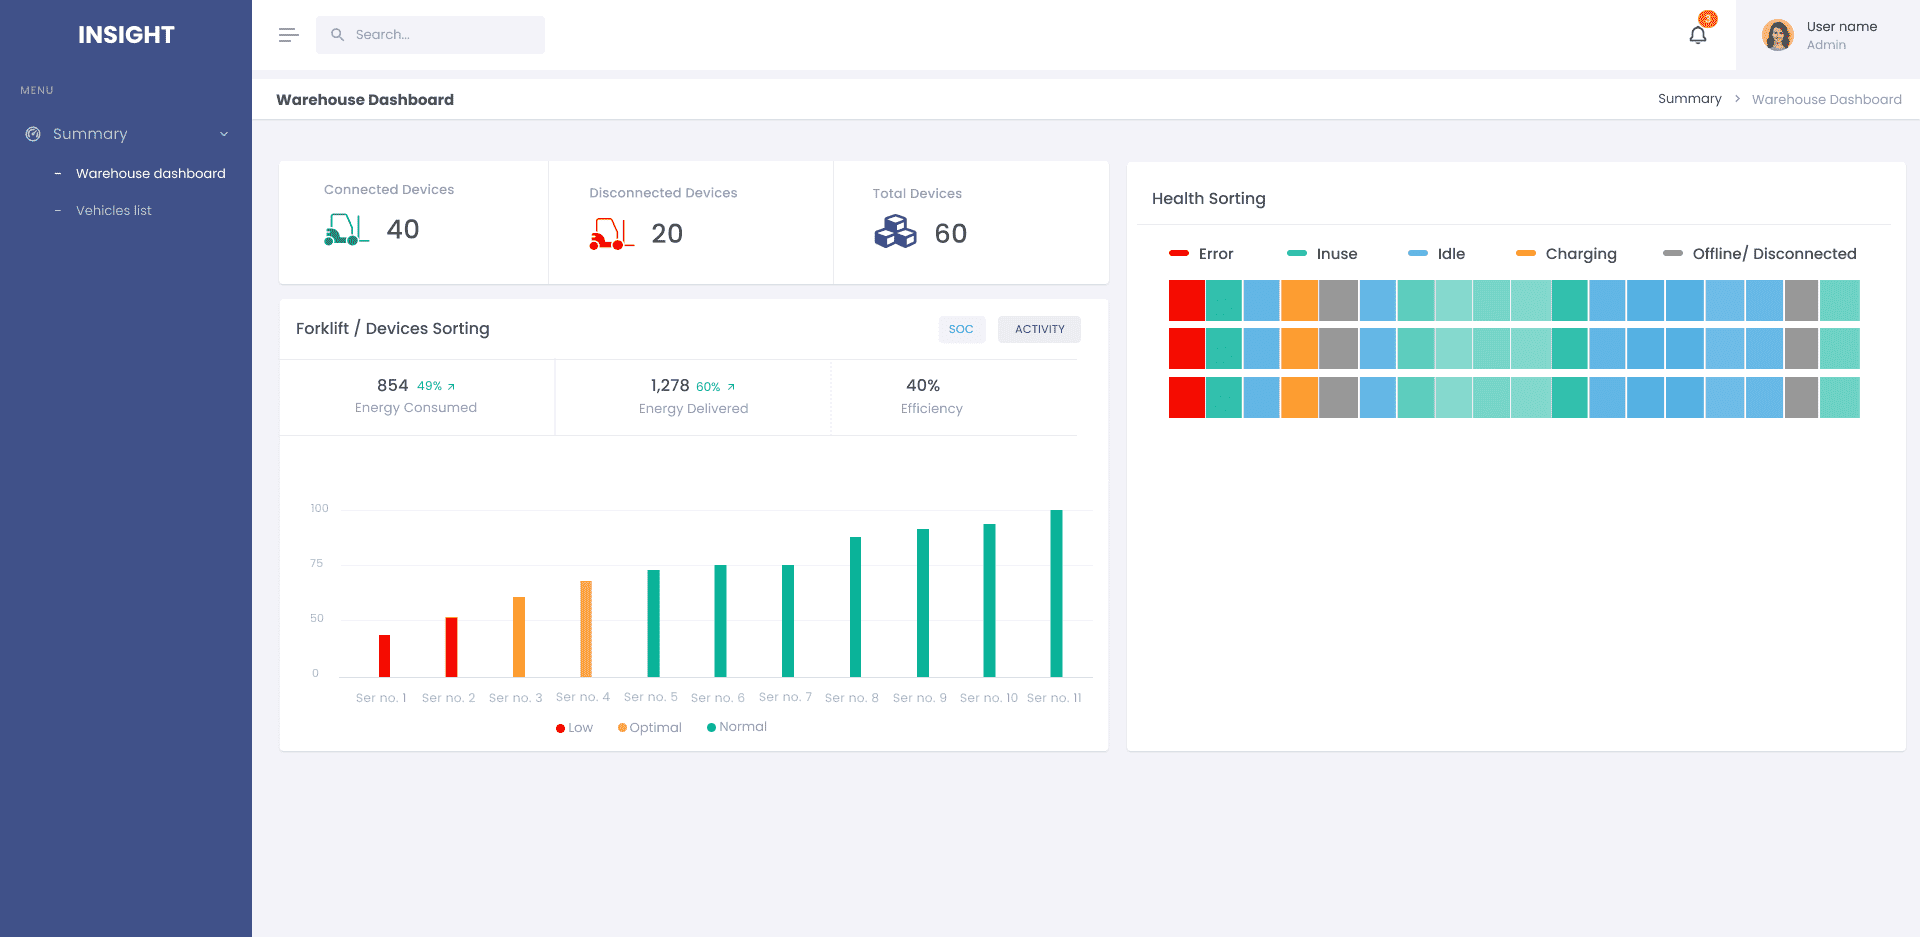Toggle the Inuse legend in Health Sorting
The image size is (1920, 937).
(1322, 254)
